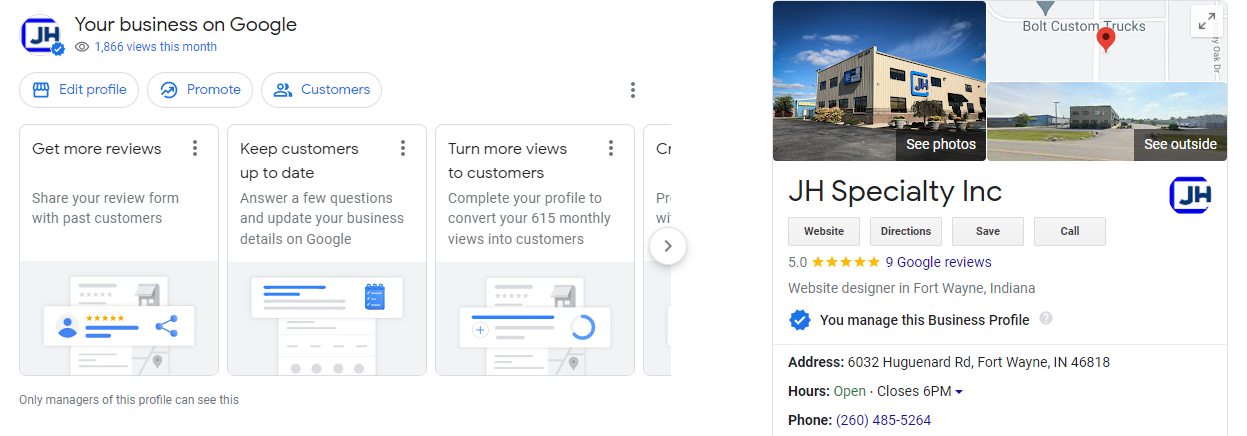Click the Bolt Custom Trucks map label
Viewport: 1247px width, 436px height.
point(1084,26)
